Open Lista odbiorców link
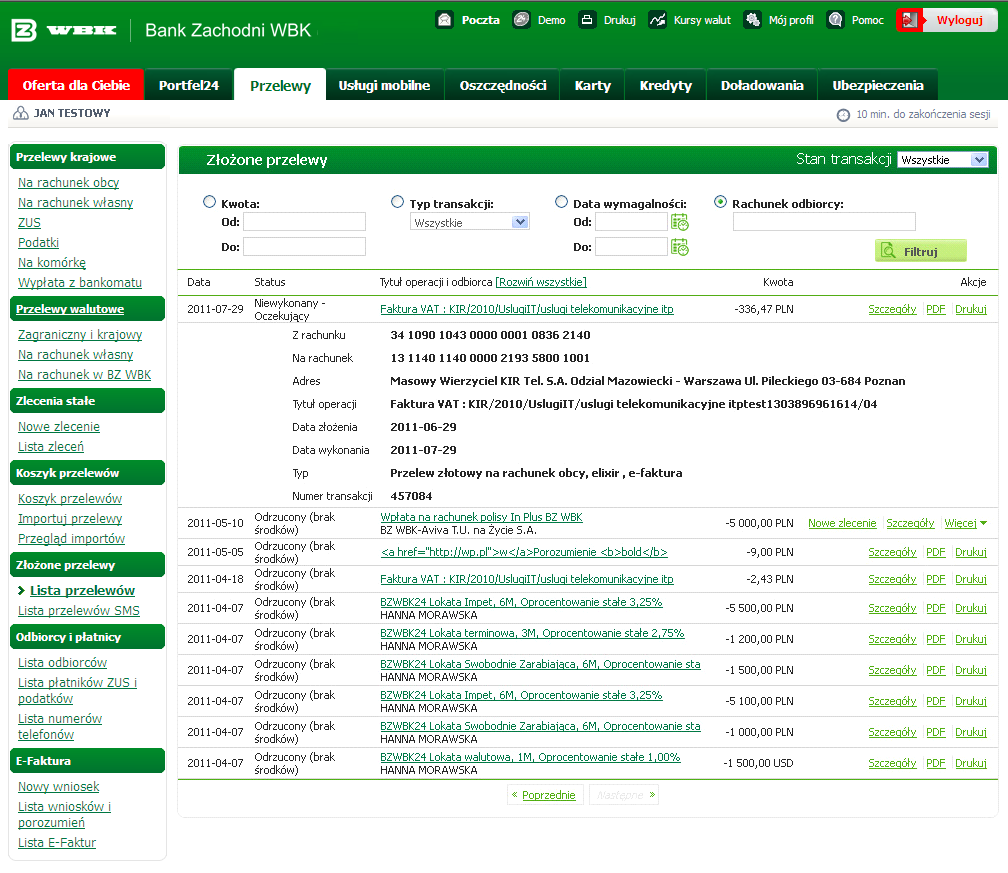1008x873 pixels. (x=62, y=663)
